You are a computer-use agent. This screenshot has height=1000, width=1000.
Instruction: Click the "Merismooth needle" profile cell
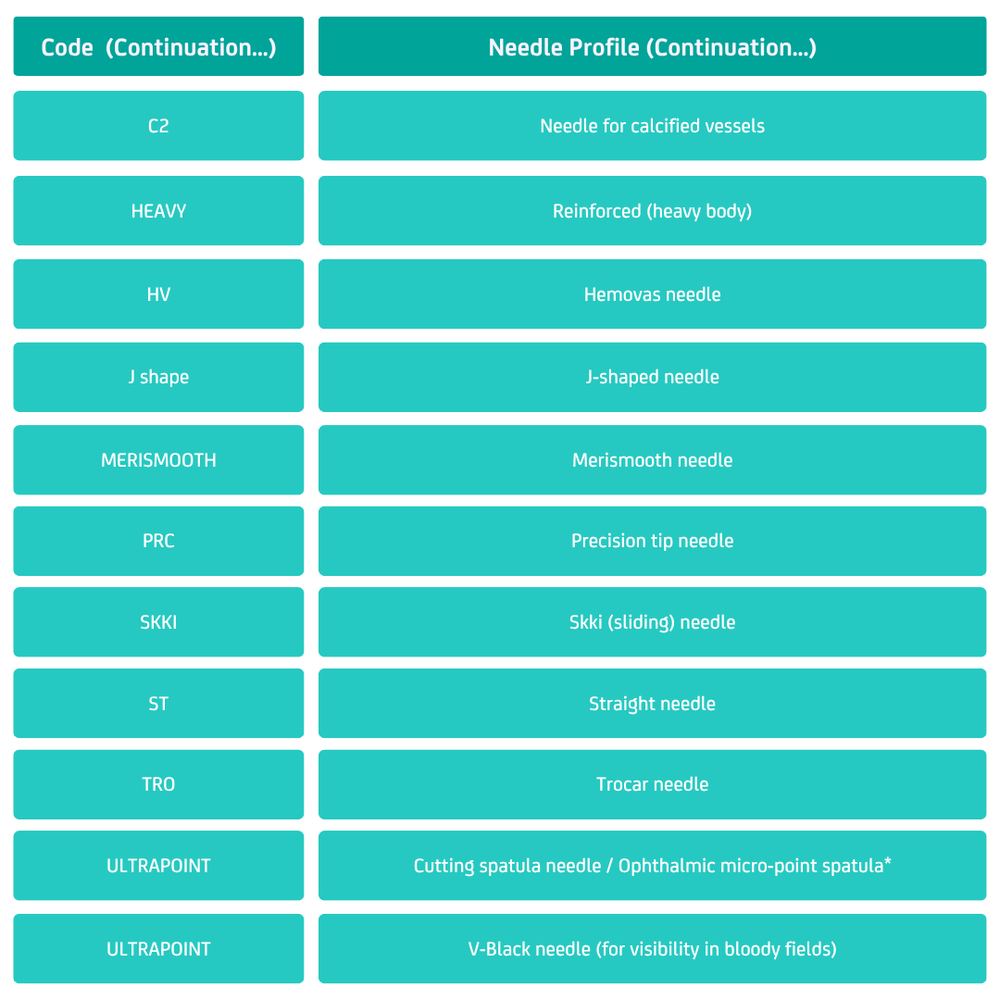coord(652,460)
